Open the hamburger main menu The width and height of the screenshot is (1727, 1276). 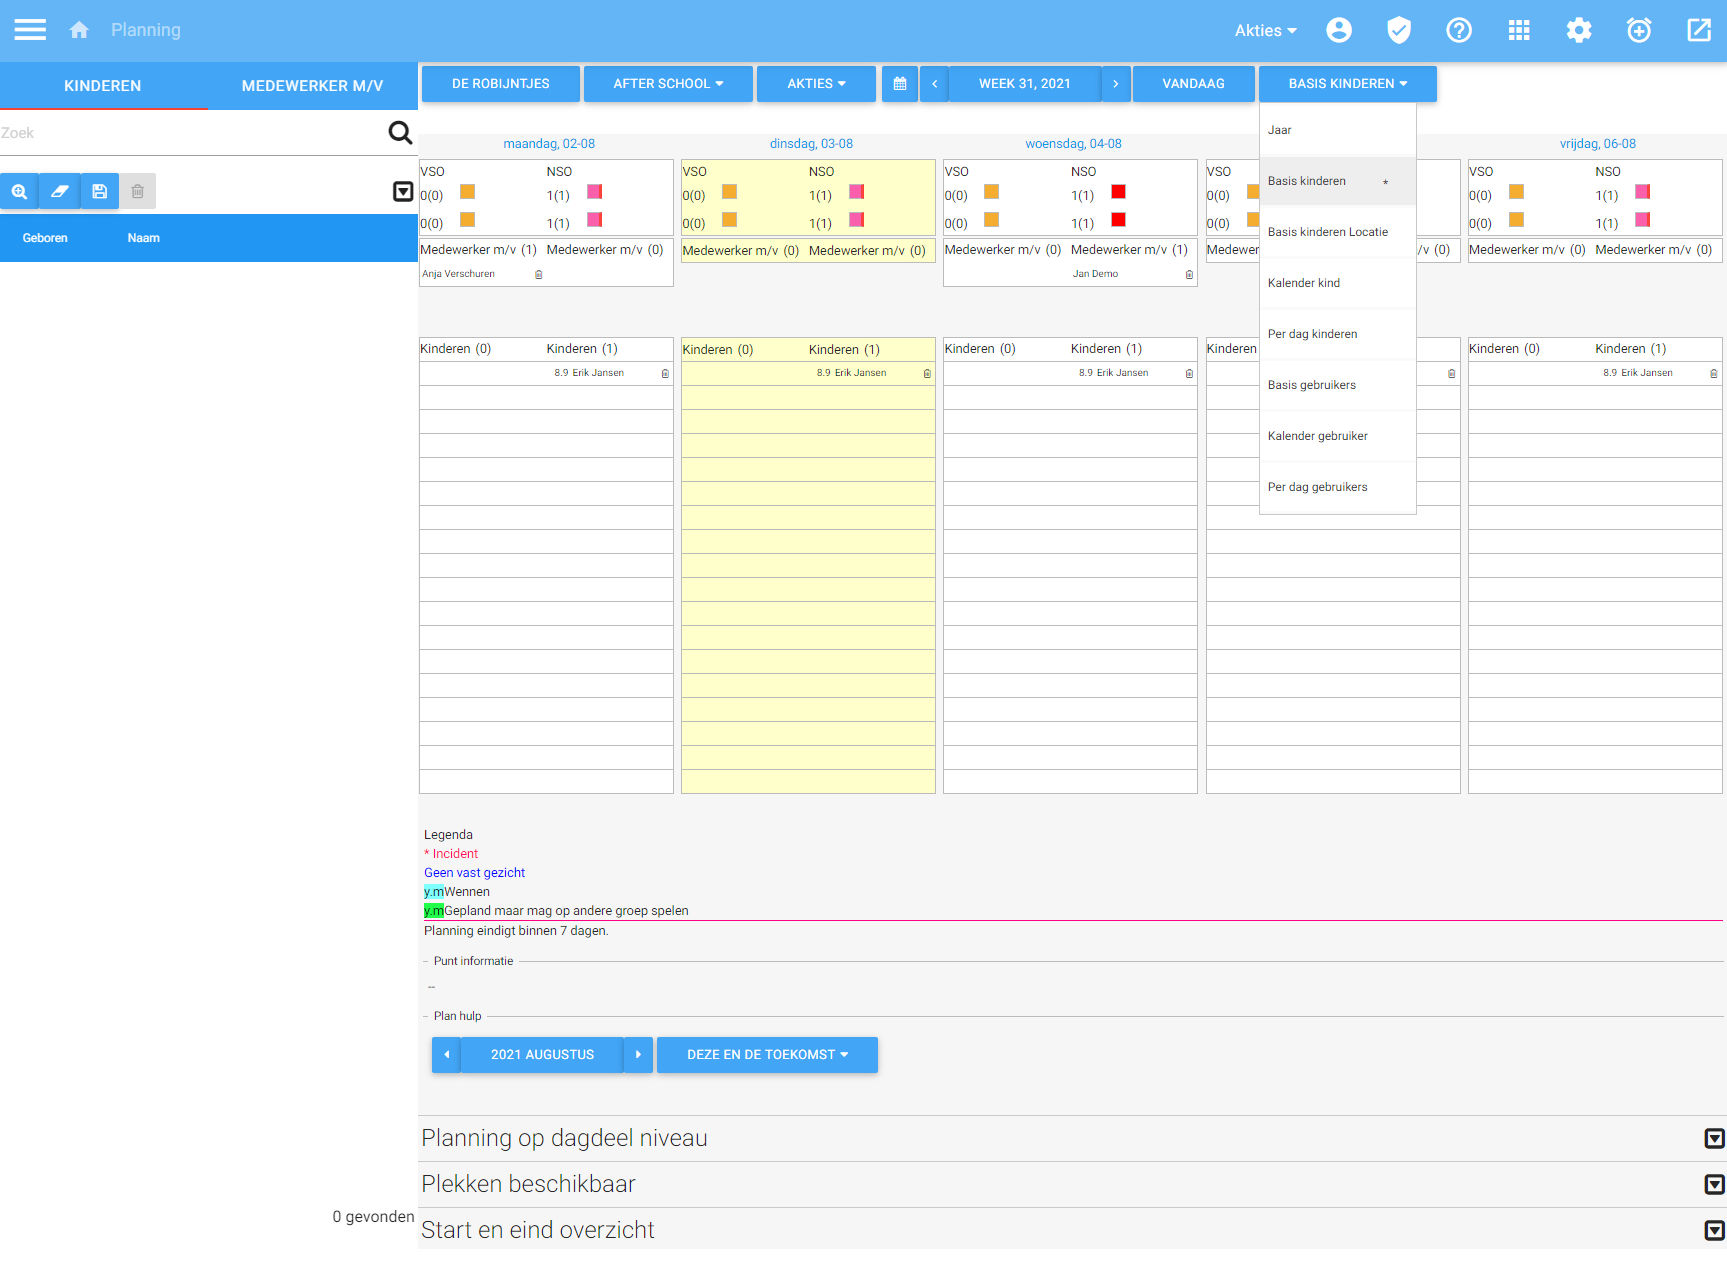(30, 30)
